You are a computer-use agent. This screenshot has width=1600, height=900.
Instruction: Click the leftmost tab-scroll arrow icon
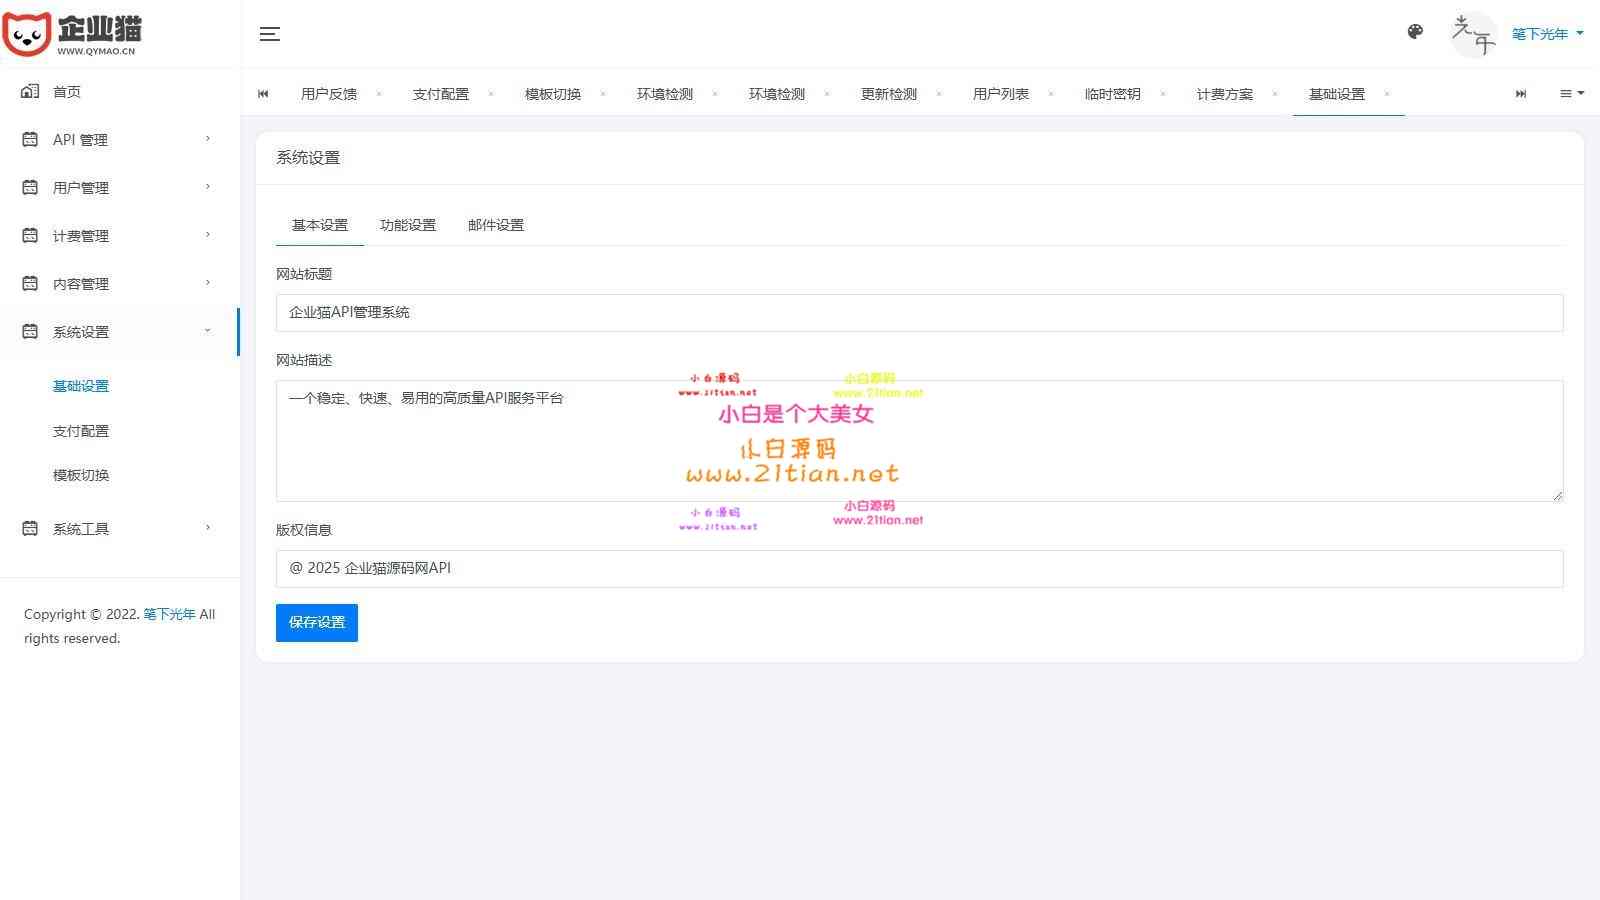click(263, 93)
